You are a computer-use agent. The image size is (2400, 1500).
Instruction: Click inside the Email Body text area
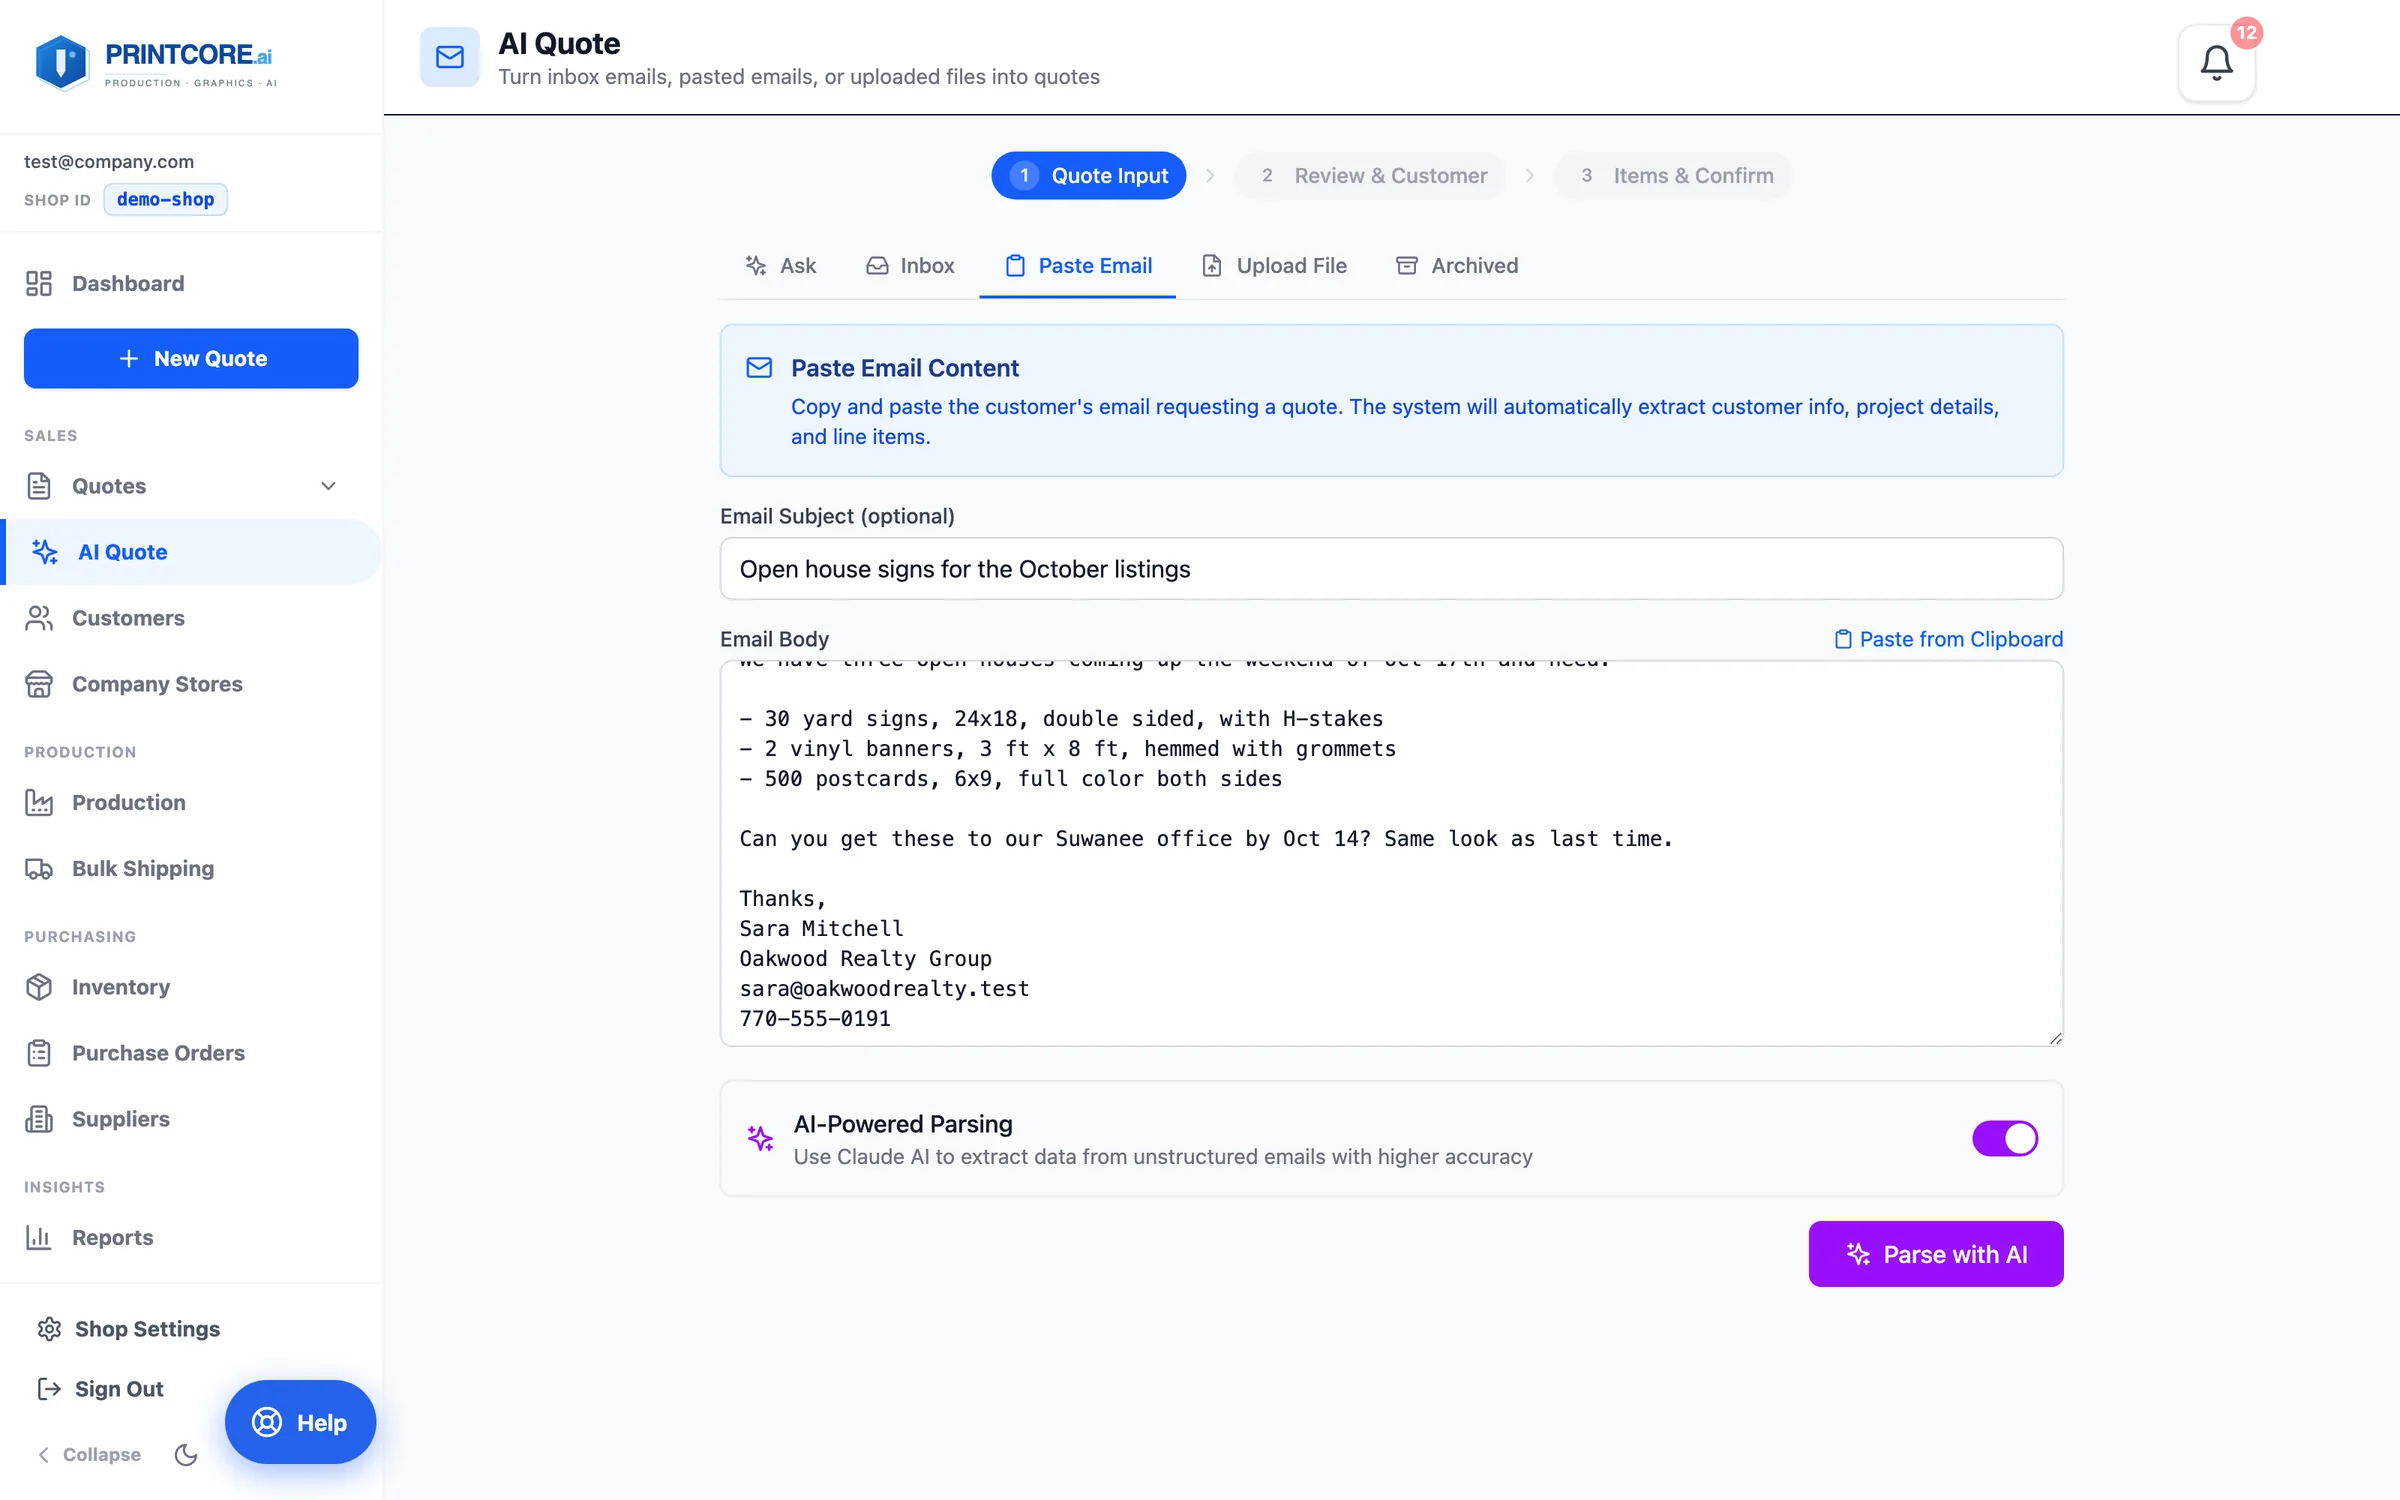[x=1392, y=853]
